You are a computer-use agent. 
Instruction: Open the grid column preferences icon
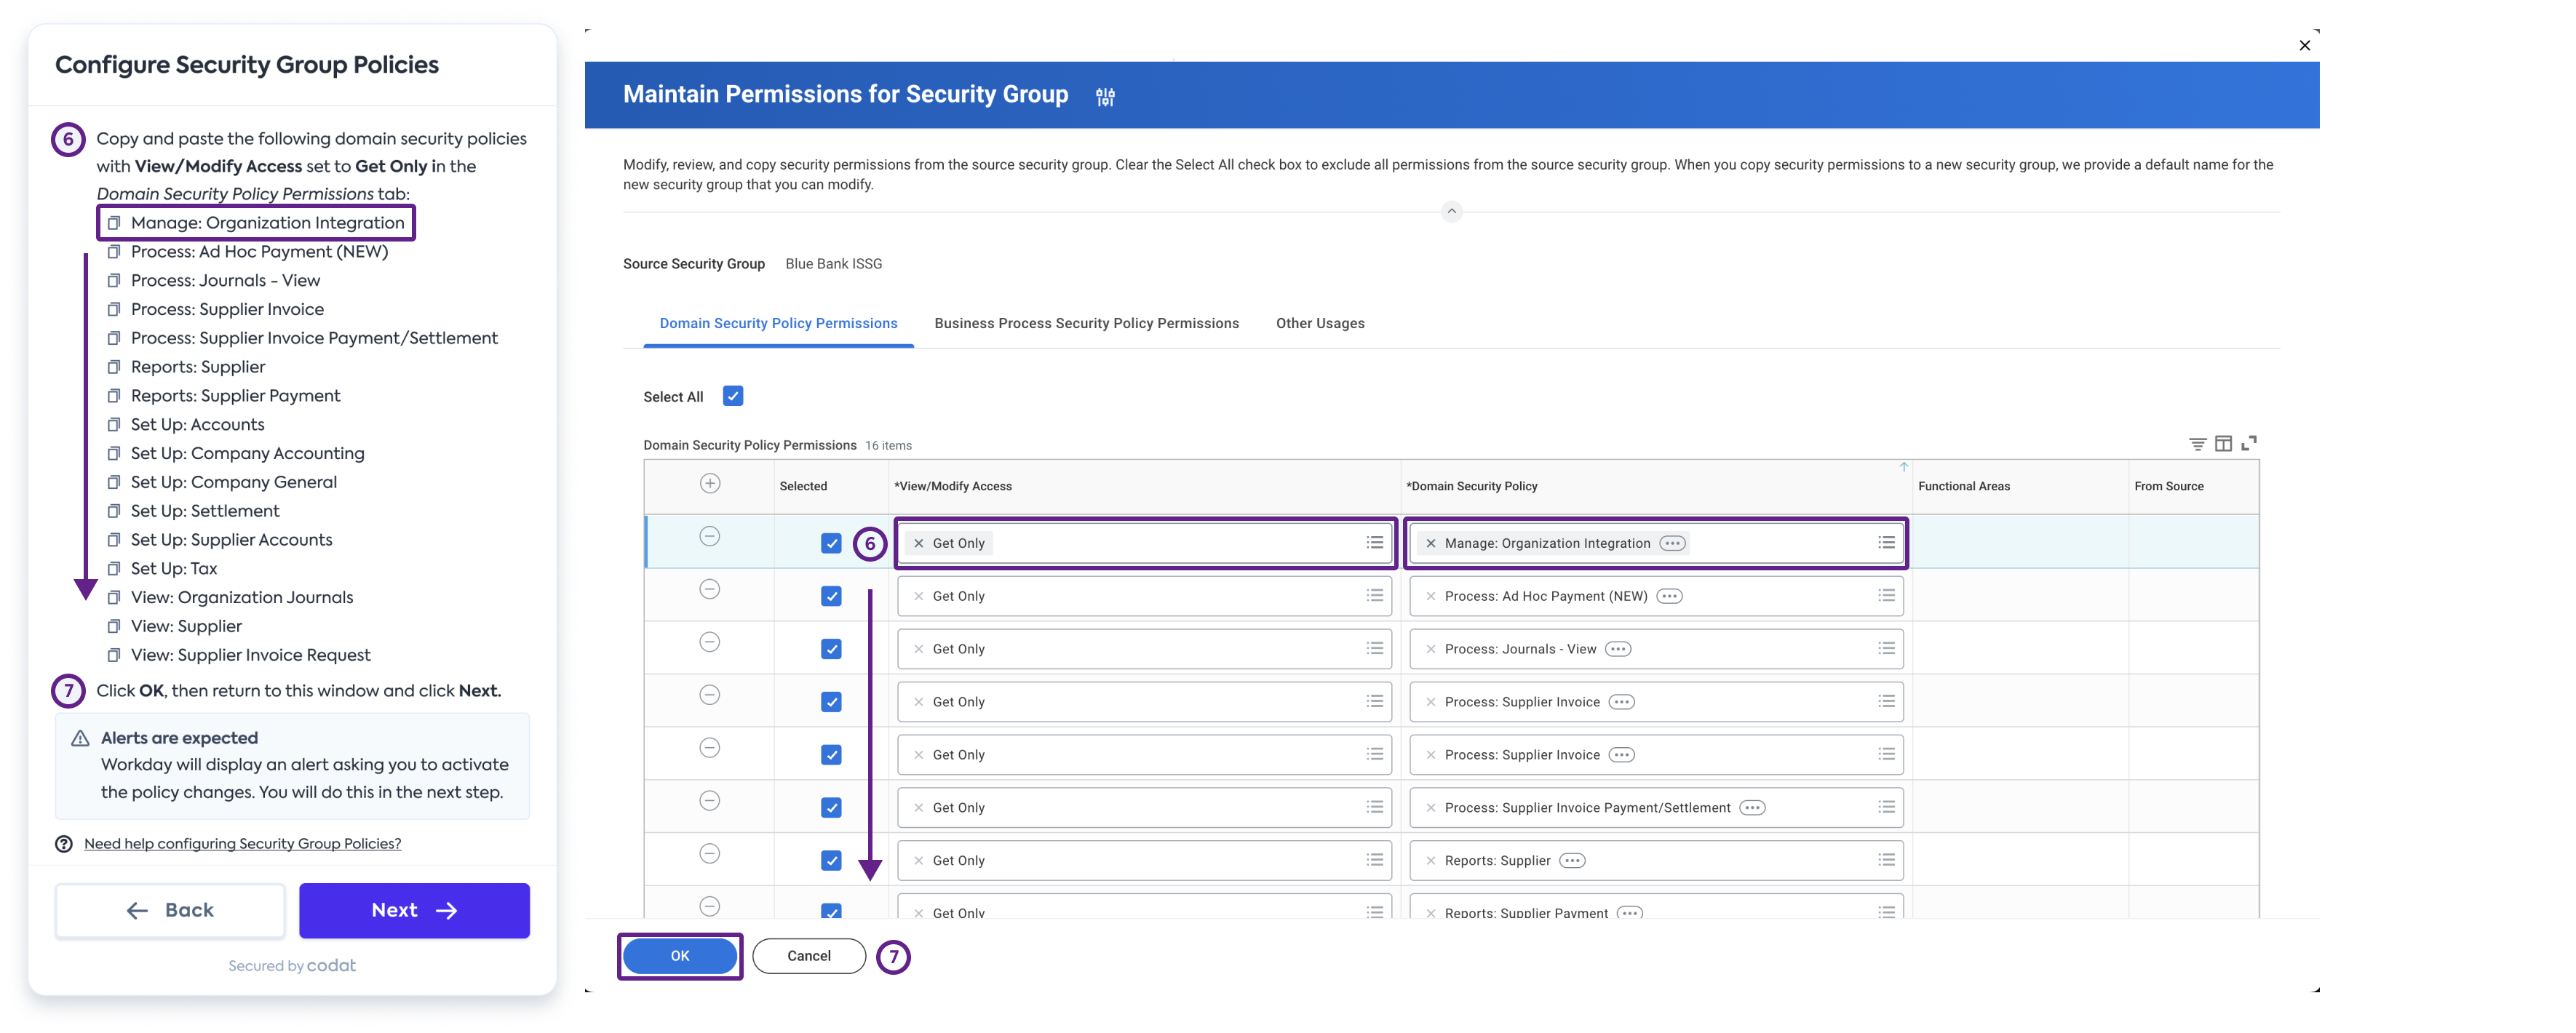tap(2224, 443)
